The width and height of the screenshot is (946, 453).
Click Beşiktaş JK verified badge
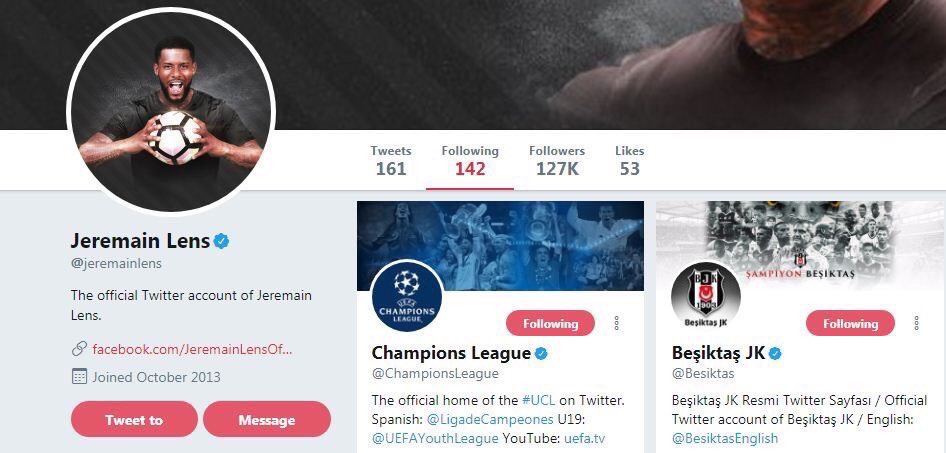point(775,353)
